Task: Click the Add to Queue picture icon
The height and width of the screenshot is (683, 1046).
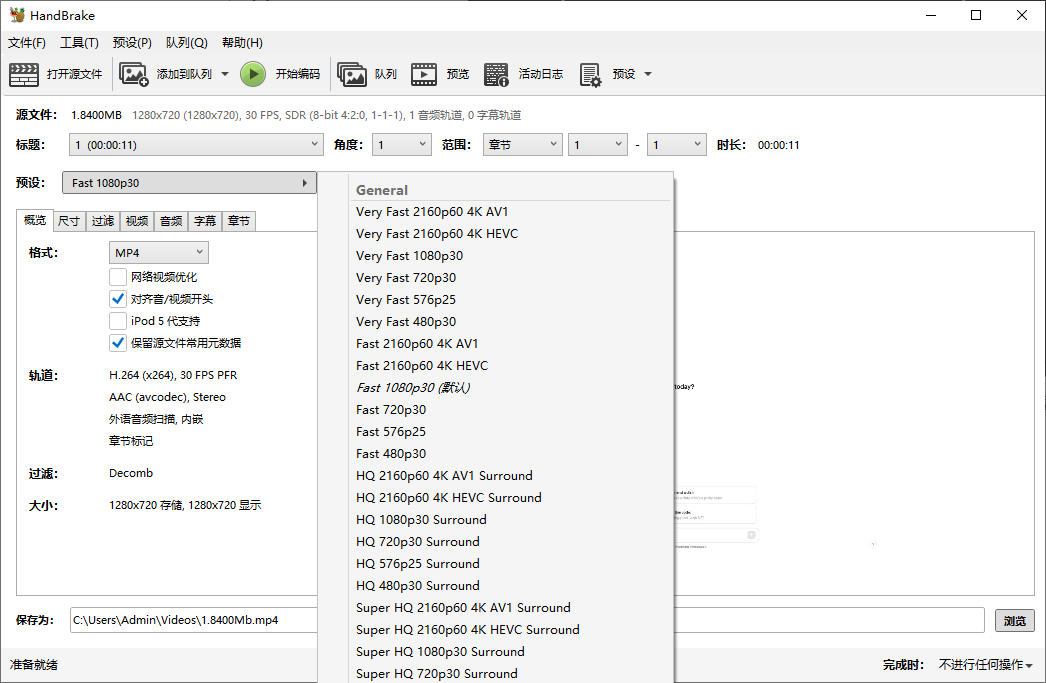Action: [x=133, y=74]
